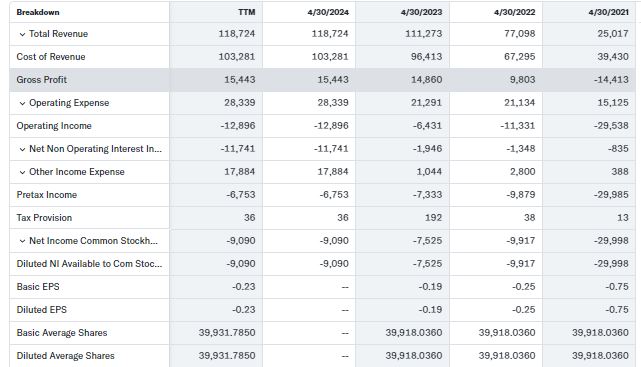
Task: Collapse the Total Revenue row chevron
Action: (x=22, y=34)
